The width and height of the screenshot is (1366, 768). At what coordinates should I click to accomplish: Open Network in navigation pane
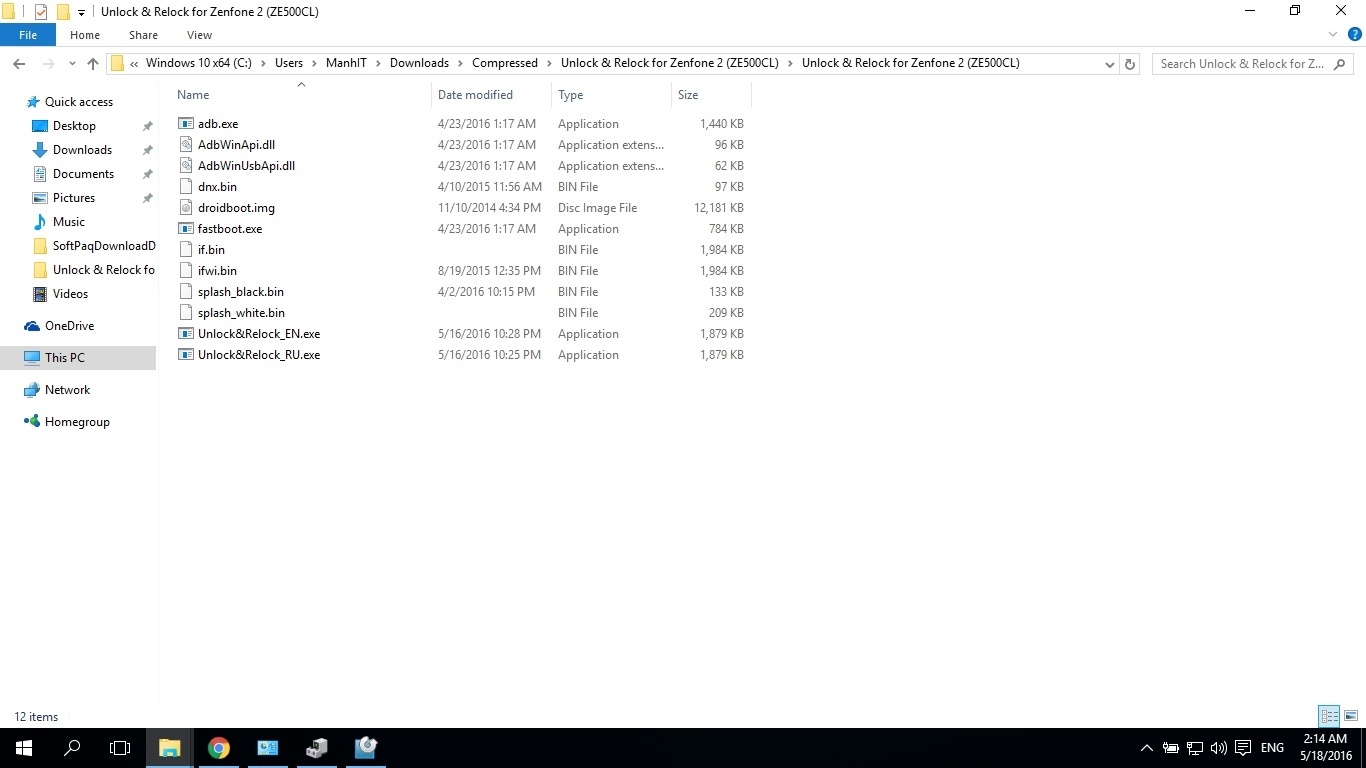click(x=67, y=390)
